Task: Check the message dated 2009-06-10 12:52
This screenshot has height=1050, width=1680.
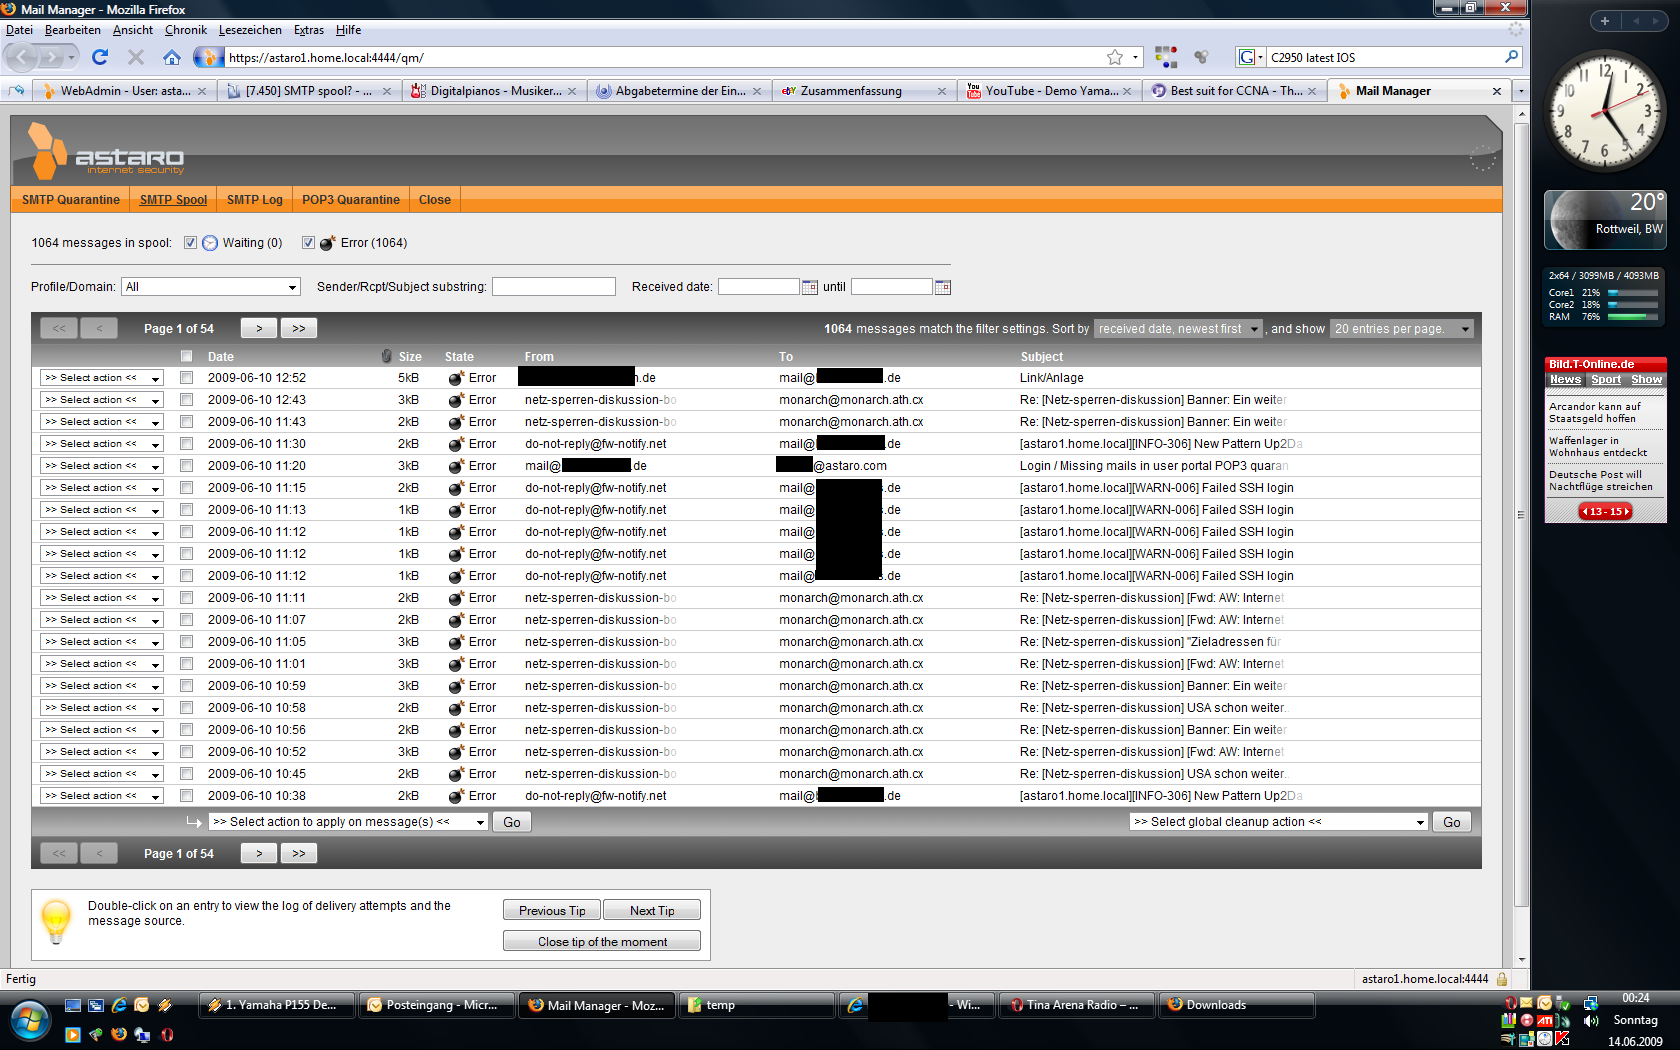Action: click(186, 378)
